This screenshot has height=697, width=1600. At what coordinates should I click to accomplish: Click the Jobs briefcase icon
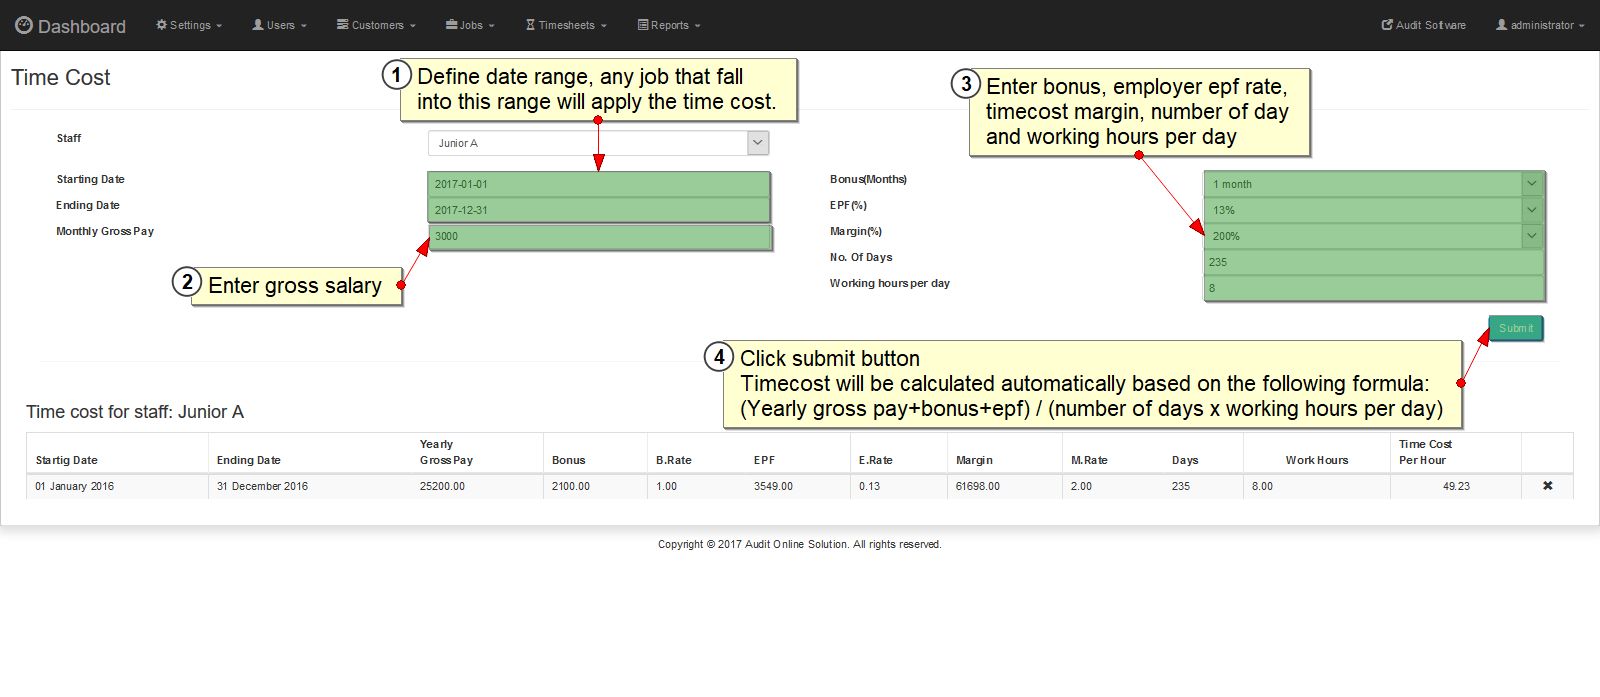[452, 25]
